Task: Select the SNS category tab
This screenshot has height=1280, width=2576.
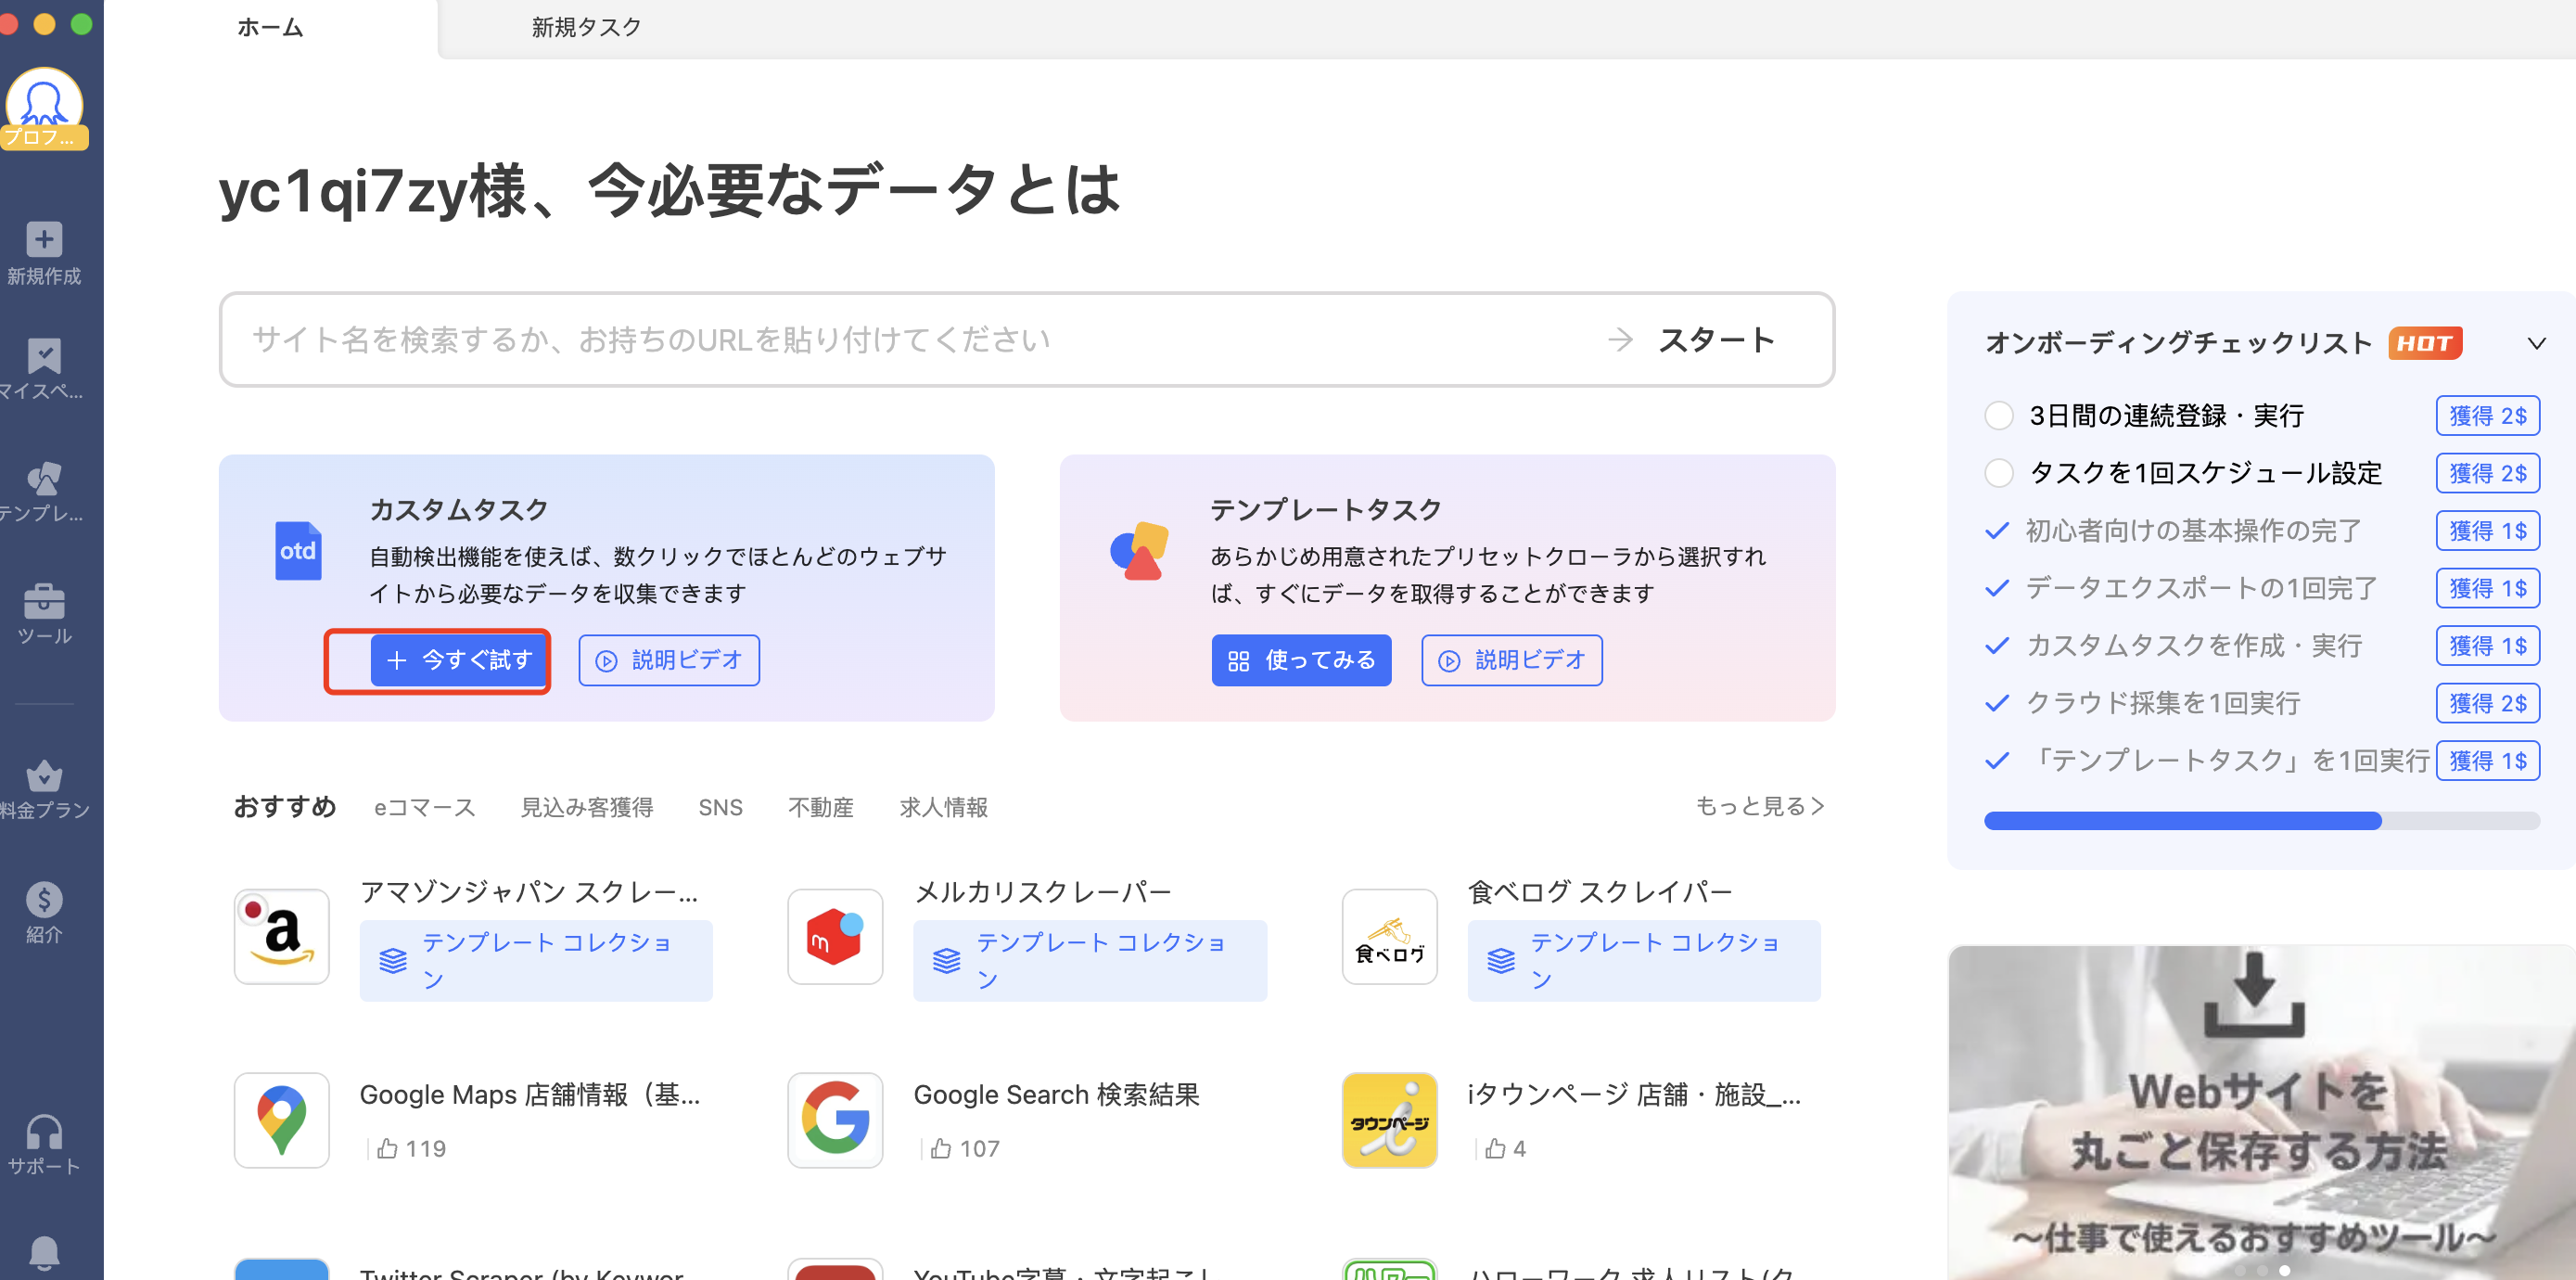Action: click(x=720, y=807)
